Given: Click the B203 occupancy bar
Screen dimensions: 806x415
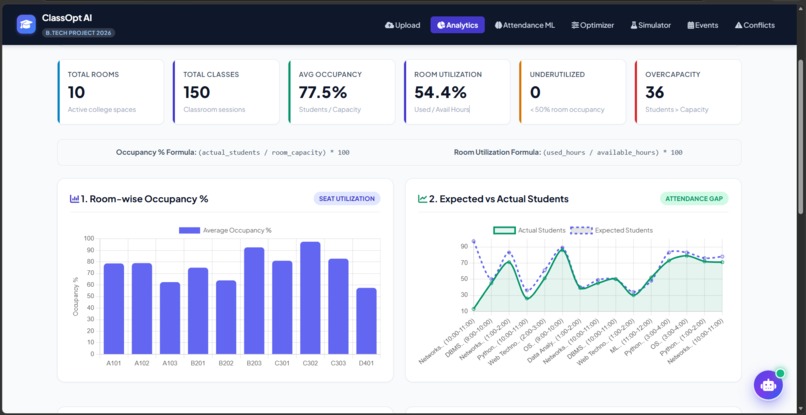Looking at the screenshot, I should point(254,301).
